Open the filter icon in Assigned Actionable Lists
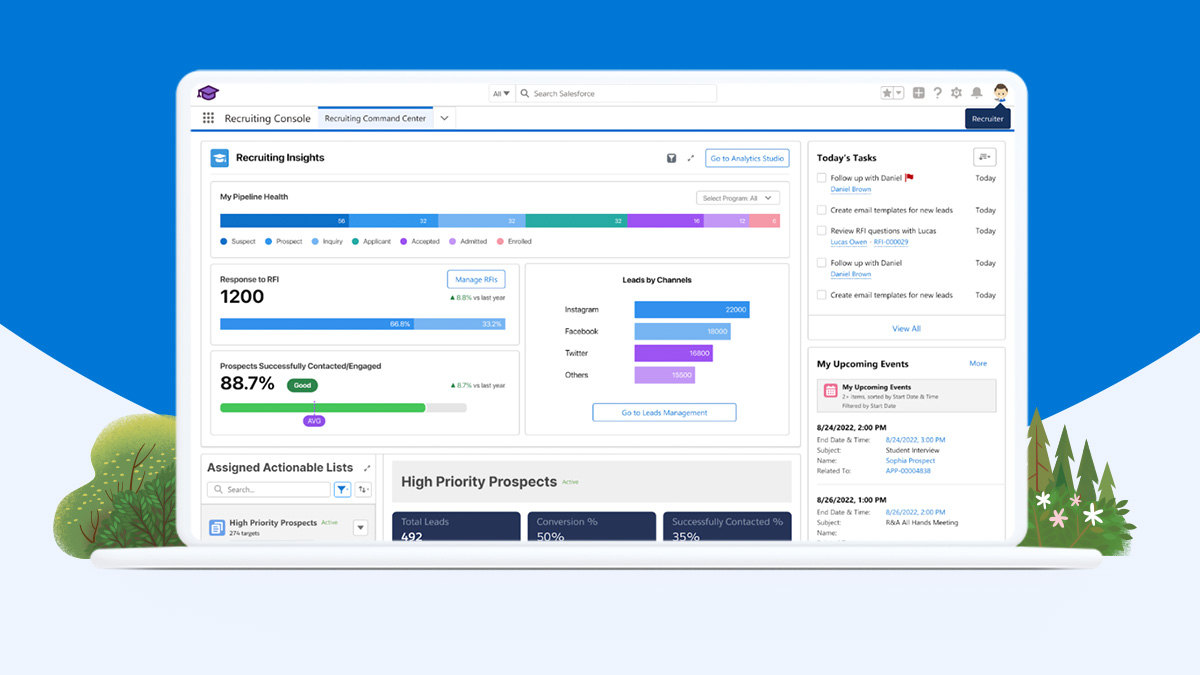Viewport: 1200px width, 675px height. tap(341, 489)
